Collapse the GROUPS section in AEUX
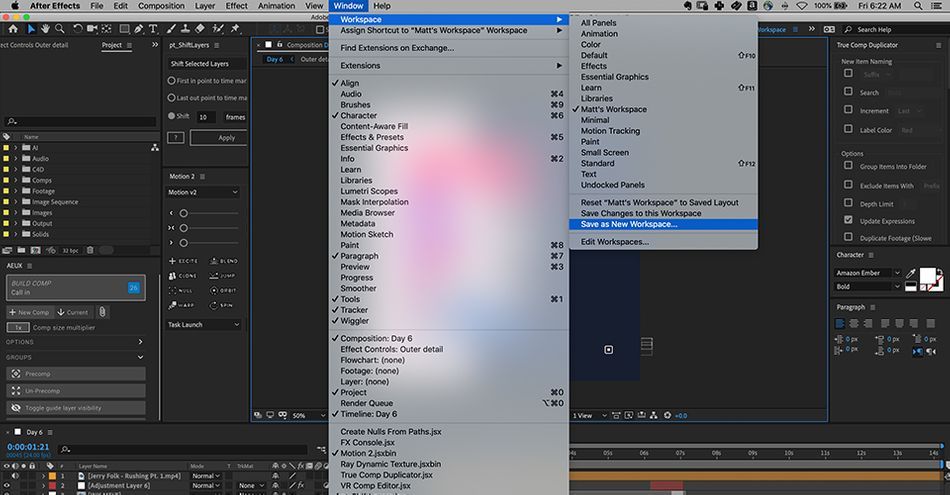Image resolution: width=950 pixels, height=495 pixels. pyautogui.click(x=141, y=357)
